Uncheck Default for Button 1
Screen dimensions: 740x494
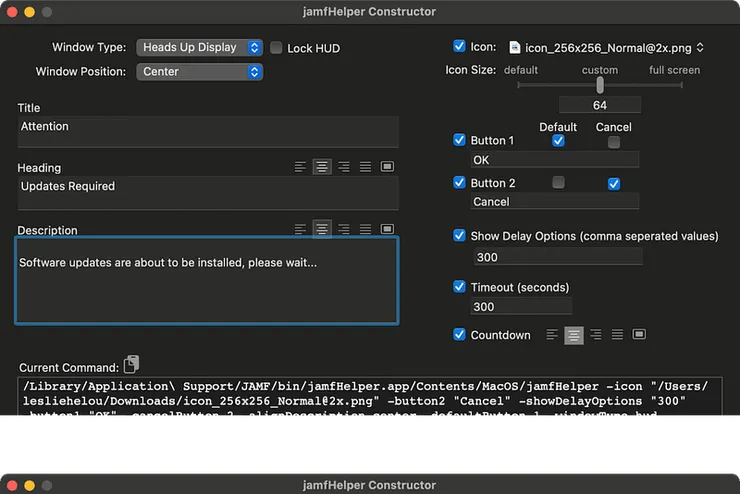click(x=558, y=141)
